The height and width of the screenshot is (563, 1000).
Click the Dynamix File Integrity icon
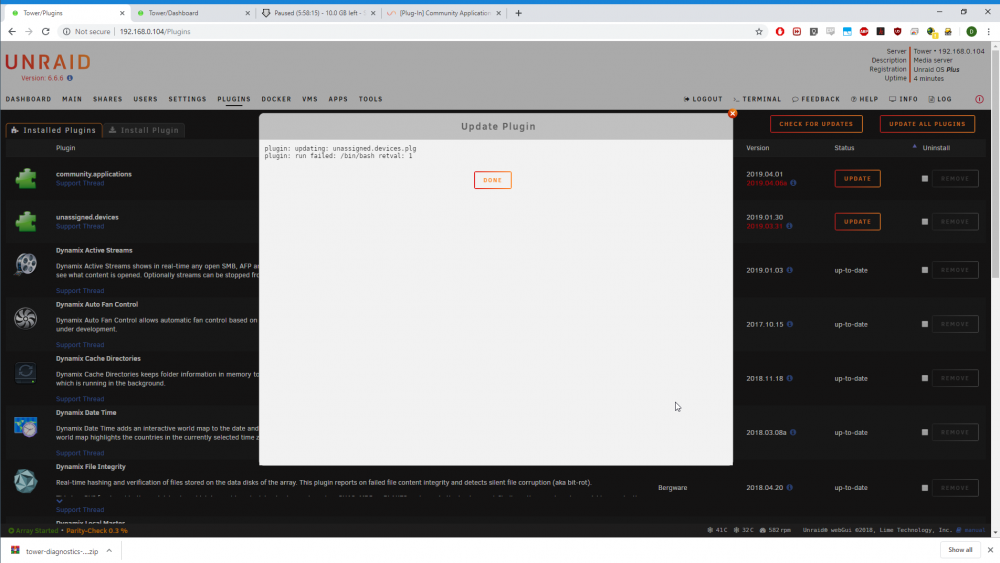pos(26,481)
